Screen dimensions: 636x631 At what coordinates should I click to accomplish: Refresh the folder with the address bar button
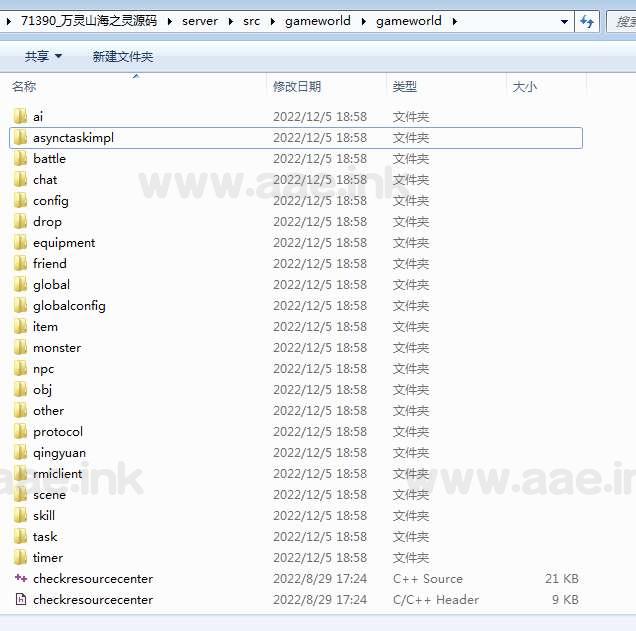(x=587, y=21)
